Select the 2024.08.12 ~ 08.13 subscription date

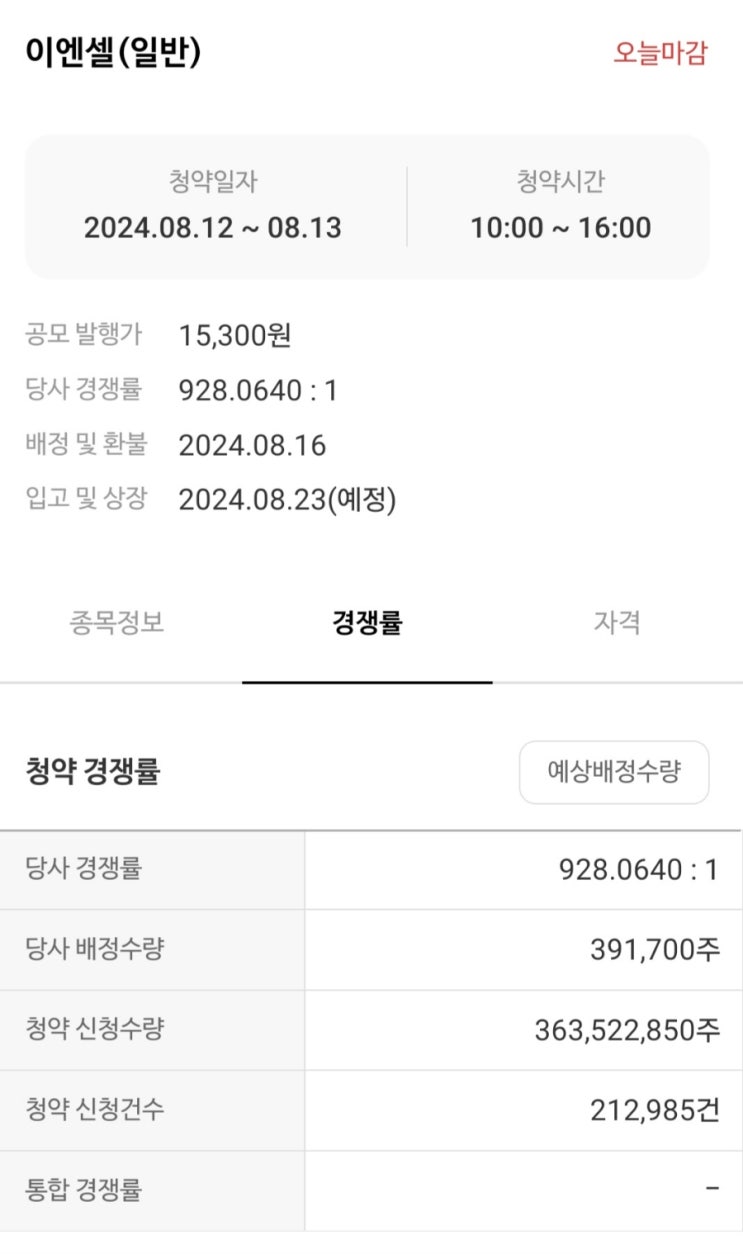213,228
